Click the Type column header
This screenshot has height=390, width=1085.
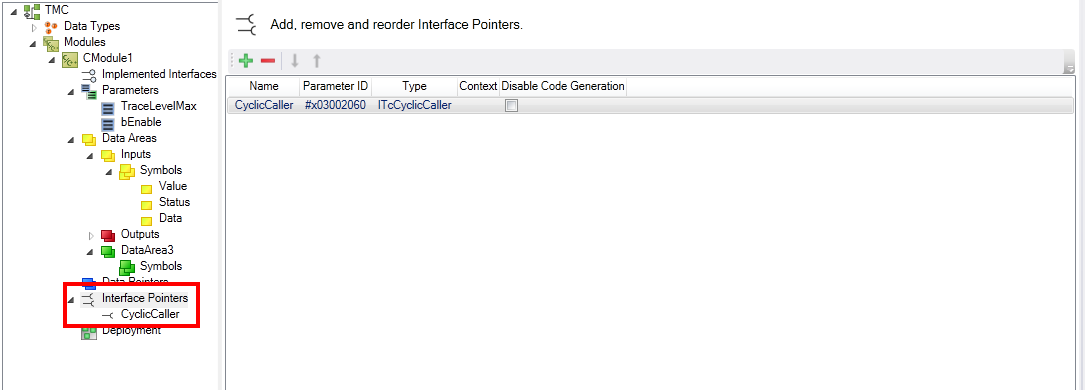414,86
